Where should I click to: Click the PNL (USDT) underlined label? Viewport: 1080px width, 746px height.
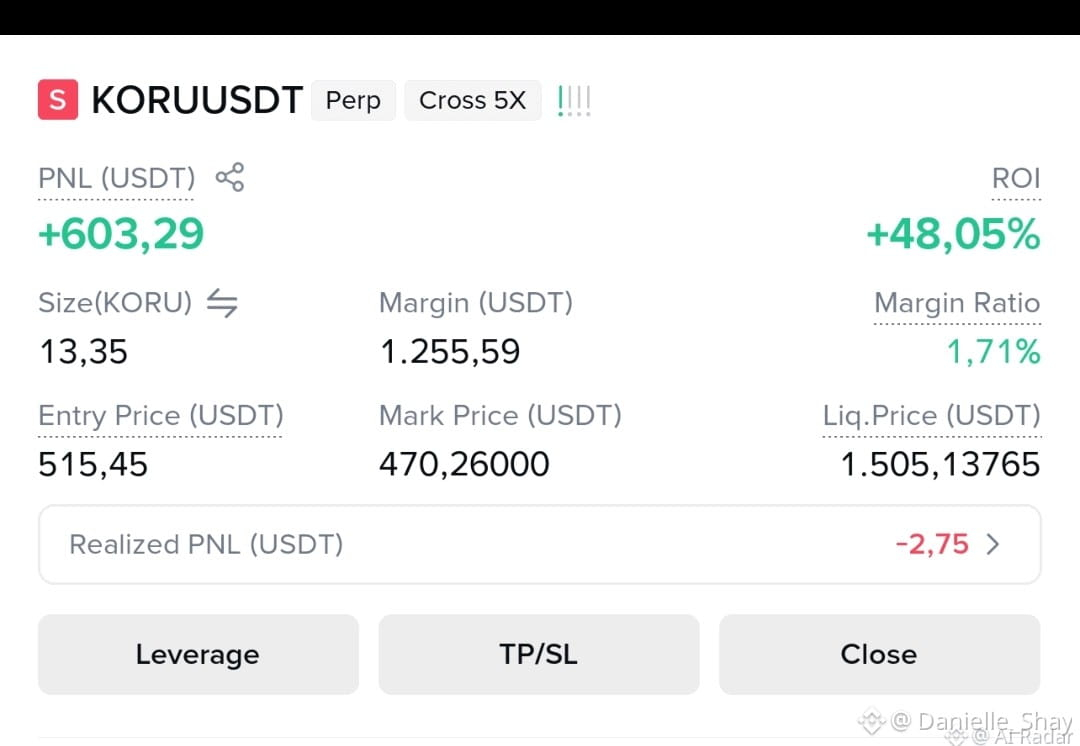click(116, 178)
